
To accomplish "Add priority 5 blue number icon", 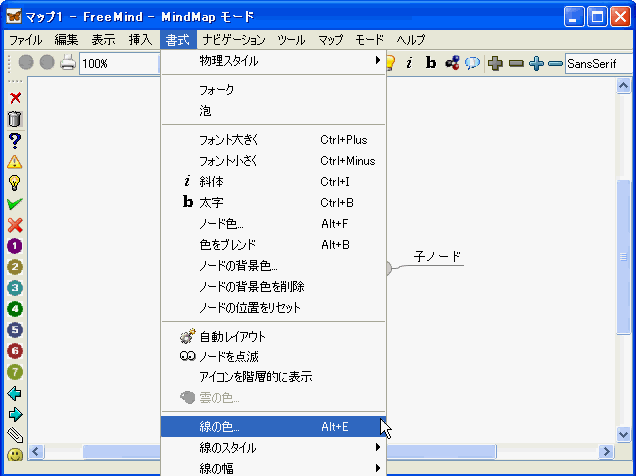I will (x=15, y=330).
